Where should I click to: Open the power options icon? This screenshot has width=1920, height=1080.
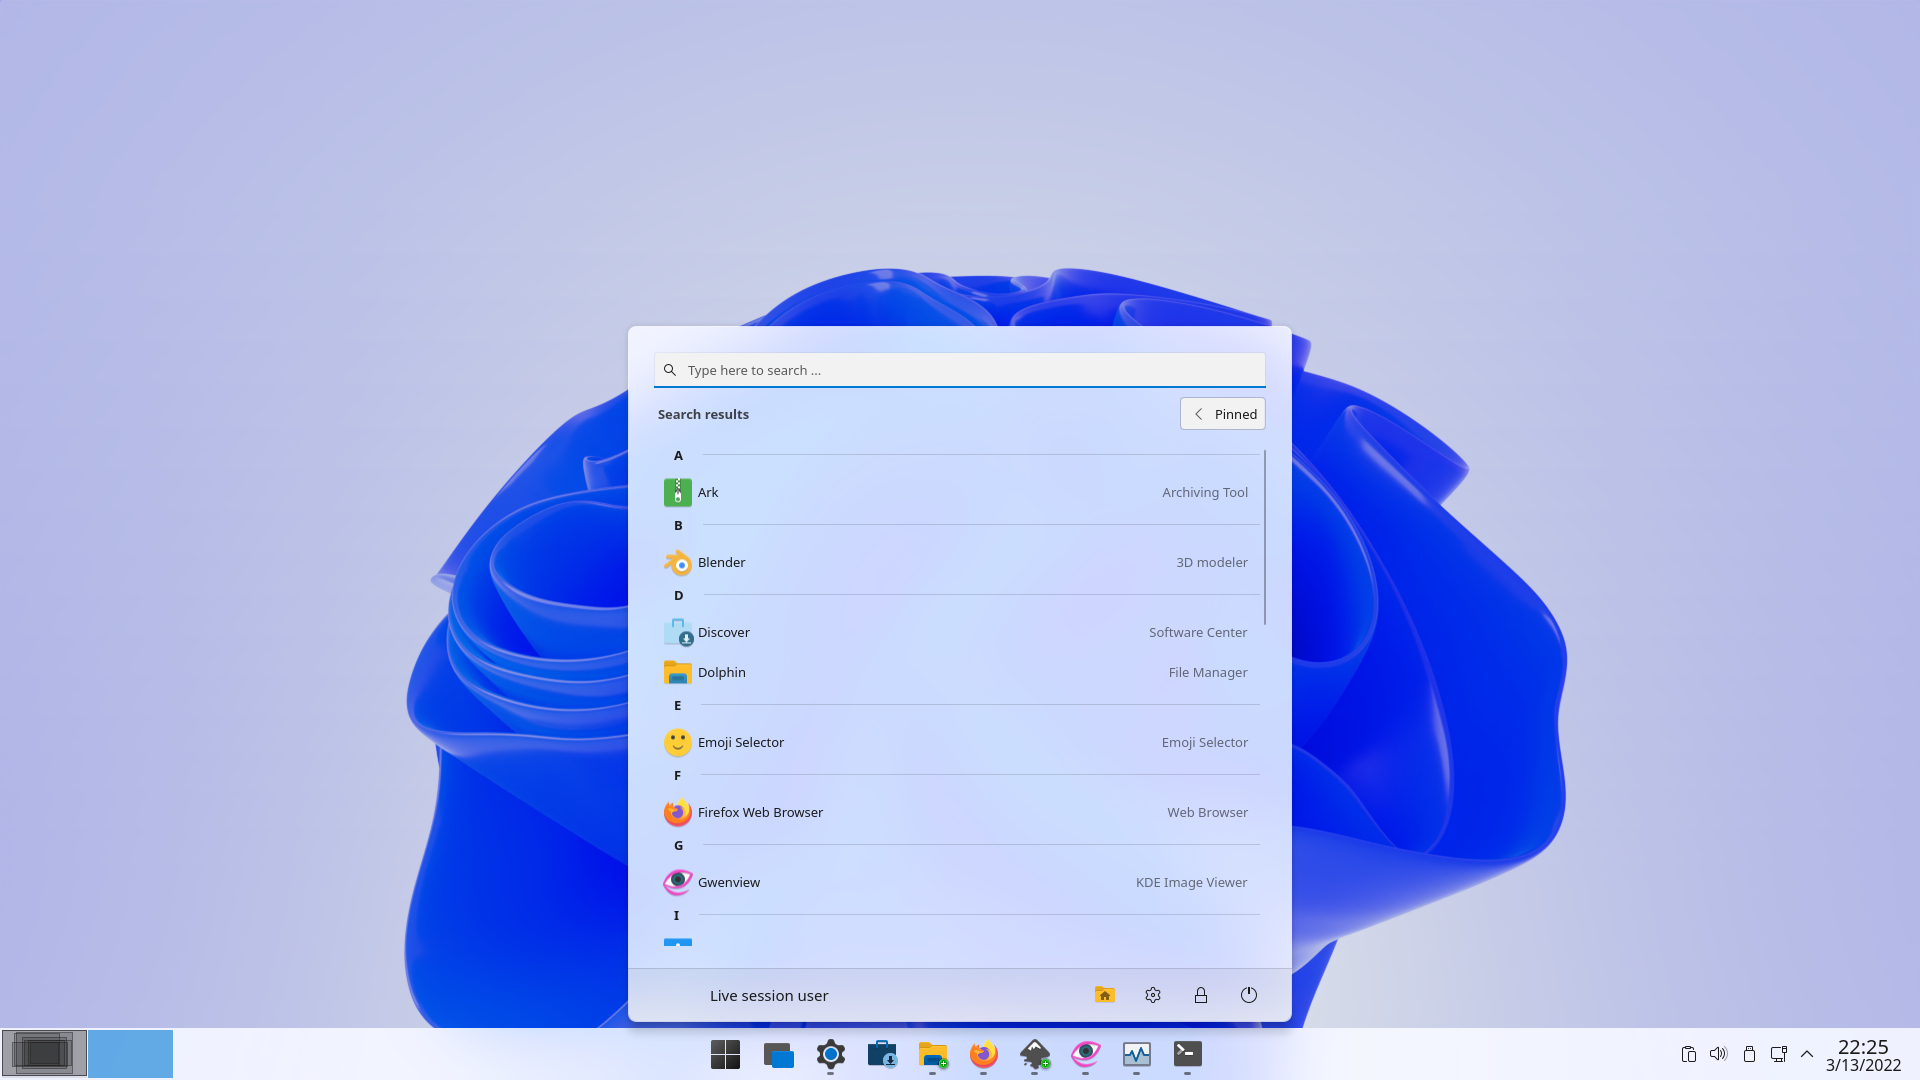[1249, 995]
